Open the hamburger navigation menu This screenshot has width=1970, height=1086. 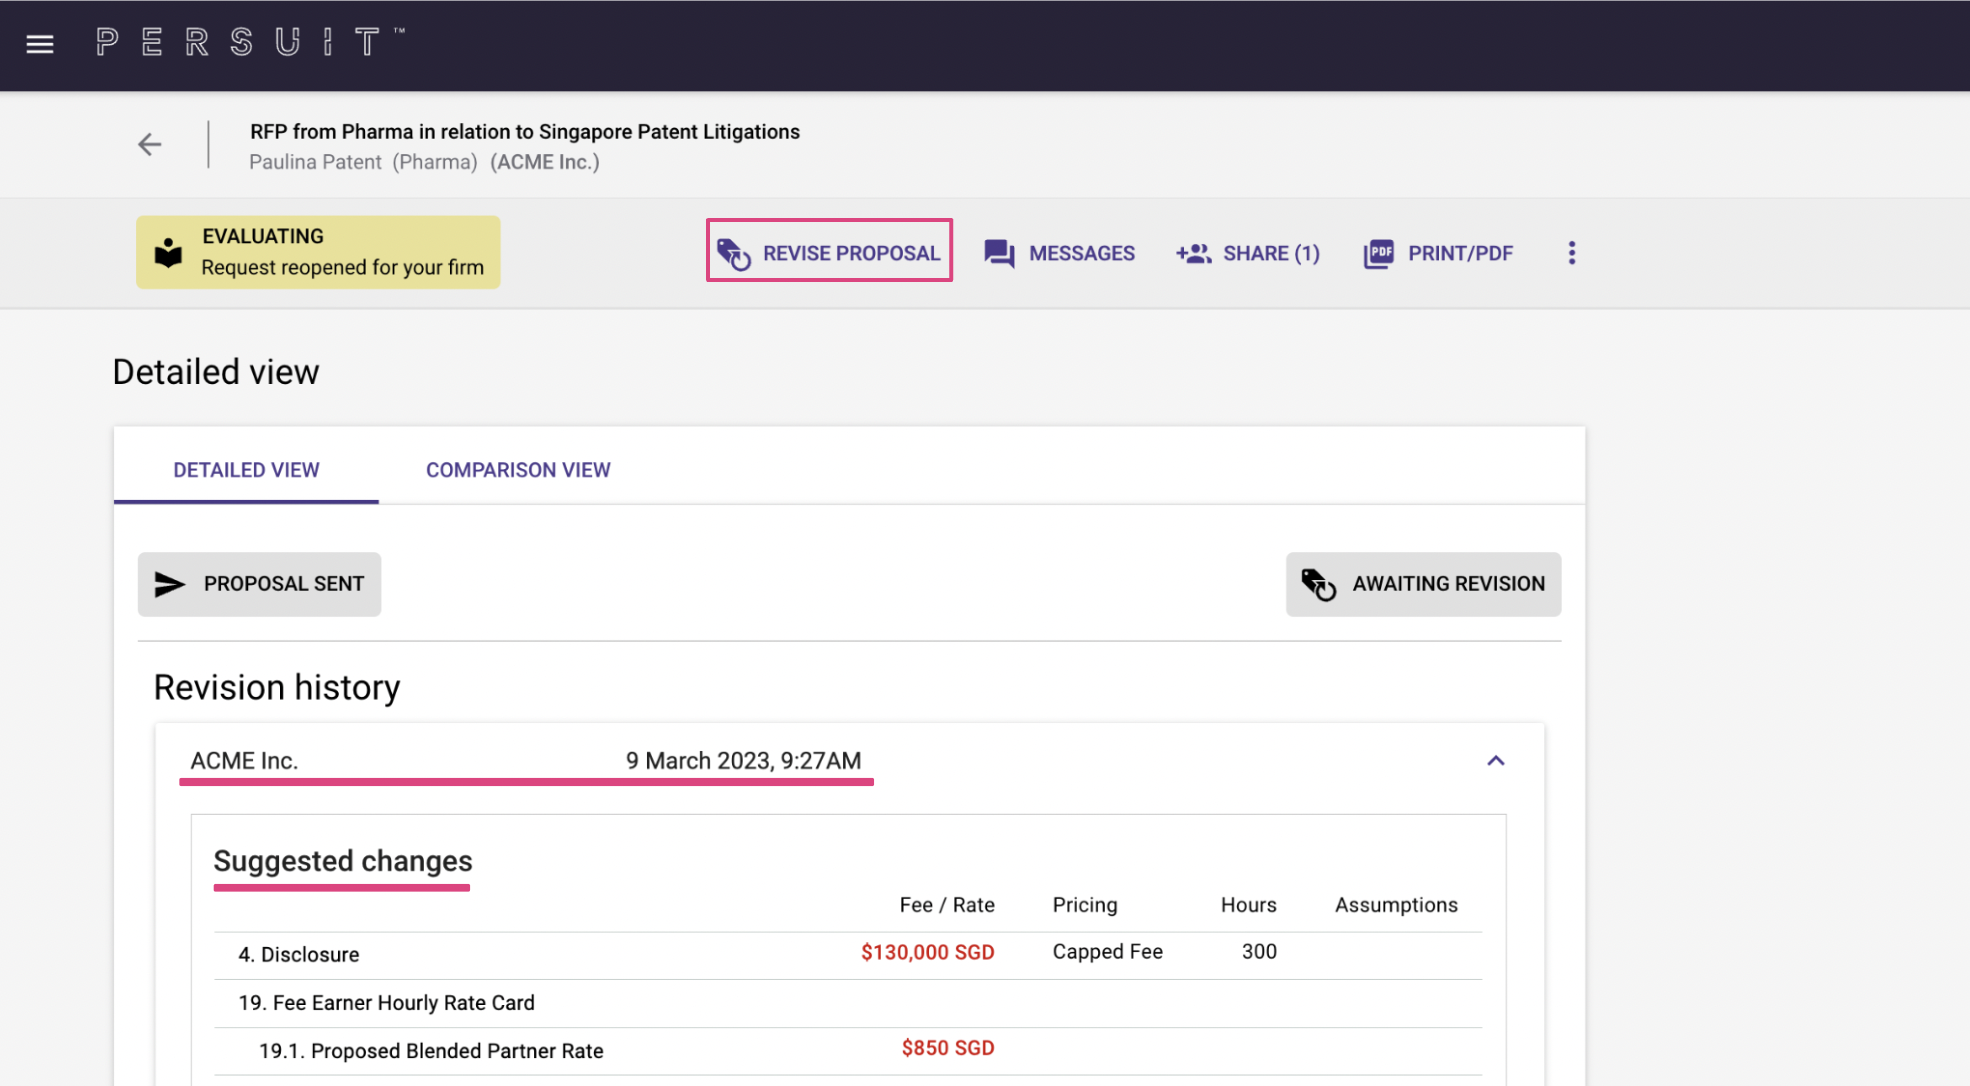tap(40, 44)
